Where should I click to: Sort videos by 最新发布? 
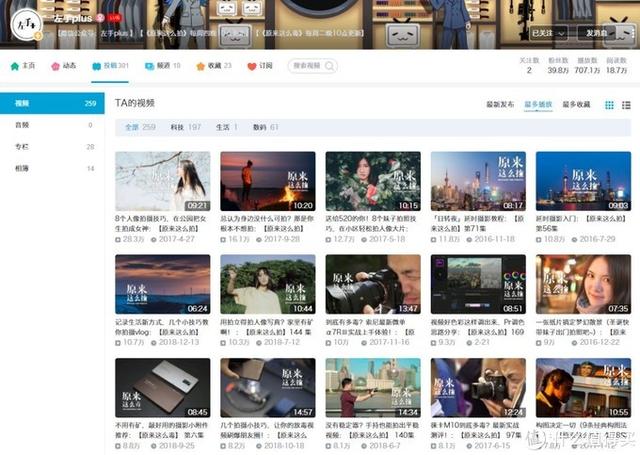500,104
